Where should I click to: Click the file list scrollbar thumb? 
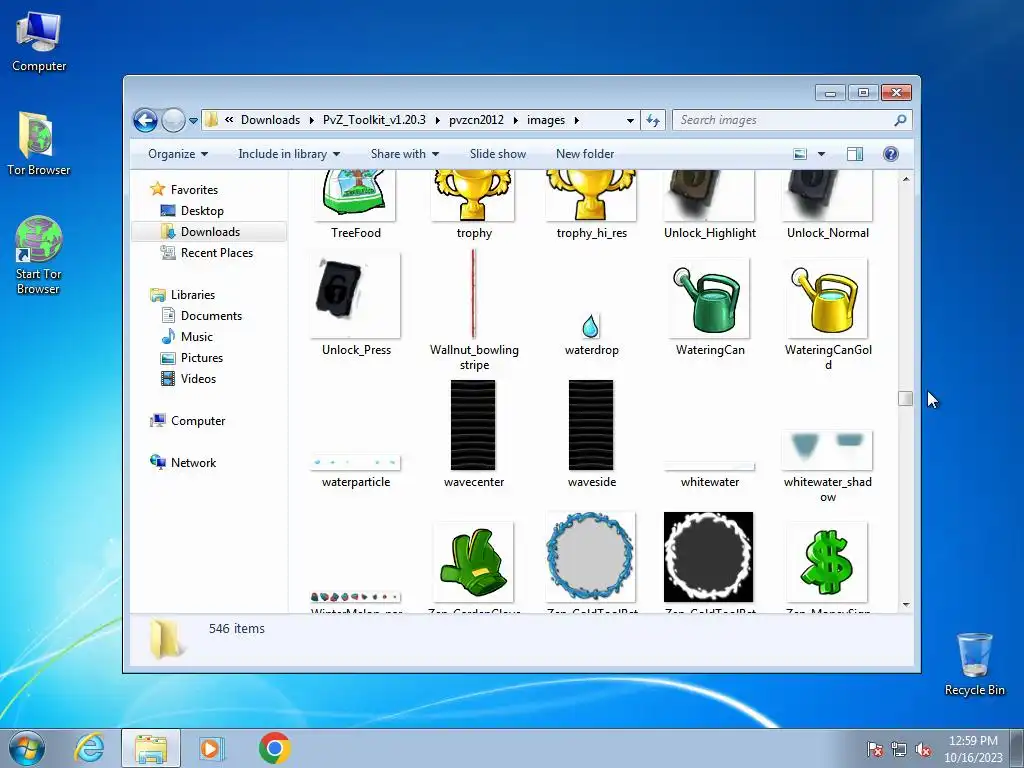pos(905,398)
